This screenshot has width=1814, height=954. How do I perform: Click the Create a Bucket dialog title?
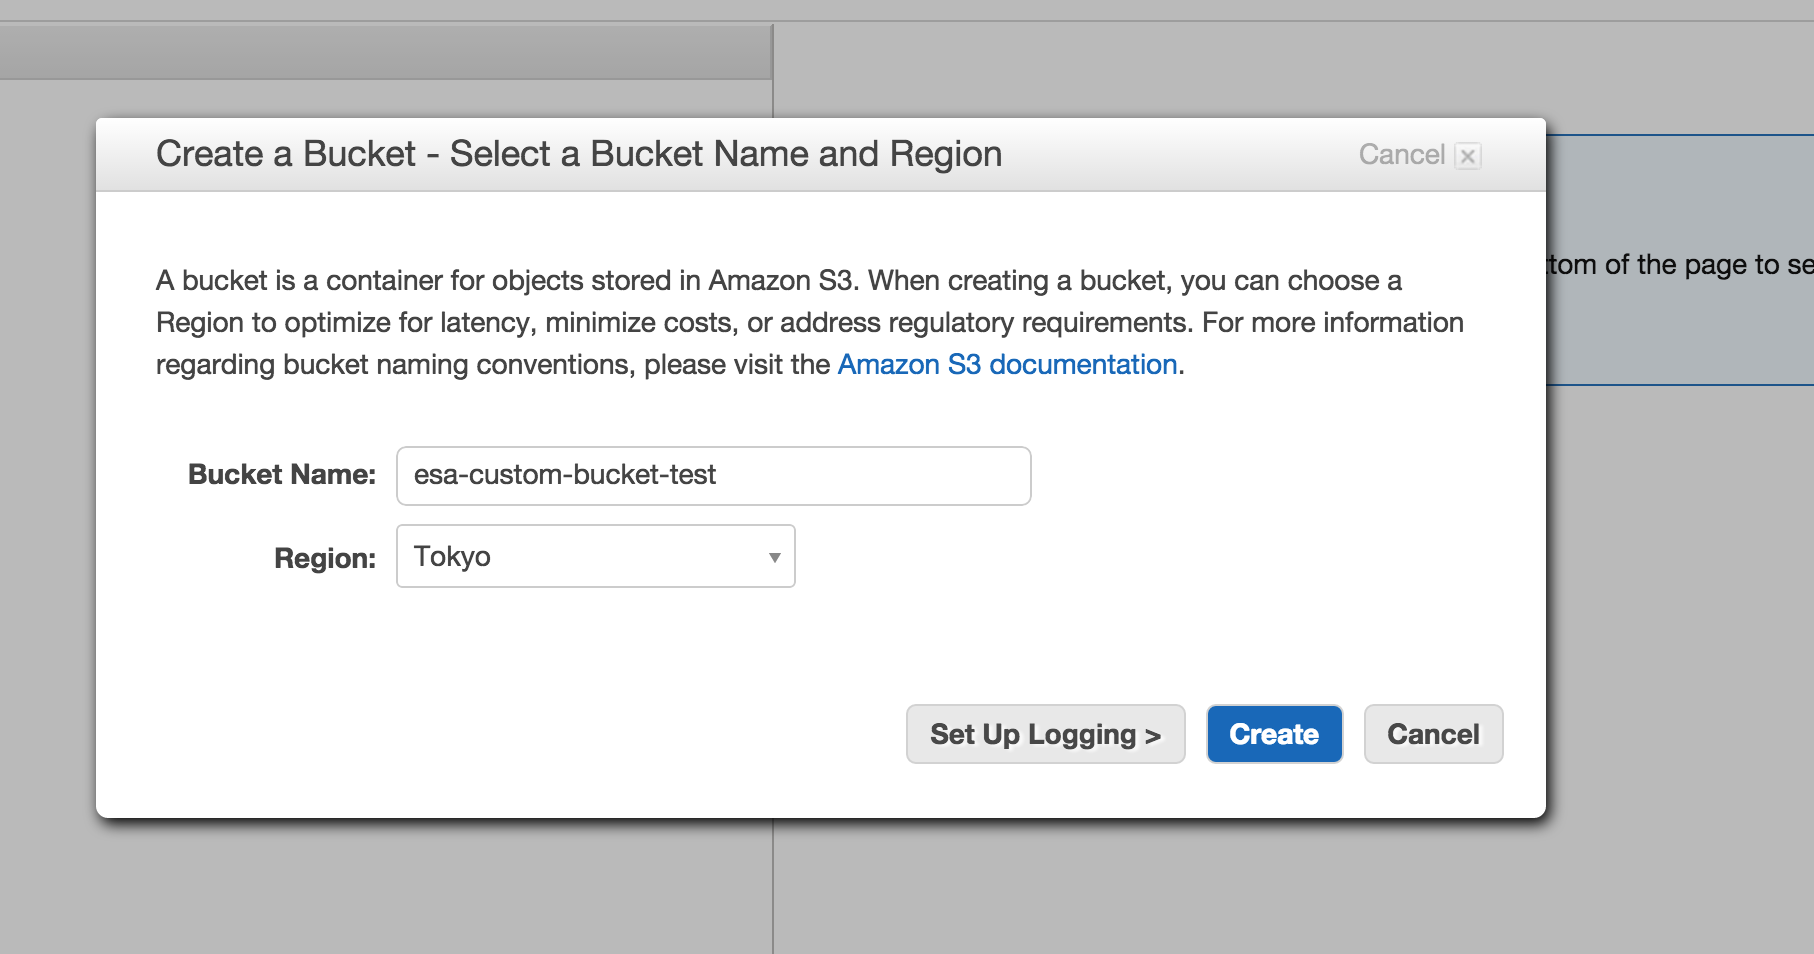click(579, 154)
